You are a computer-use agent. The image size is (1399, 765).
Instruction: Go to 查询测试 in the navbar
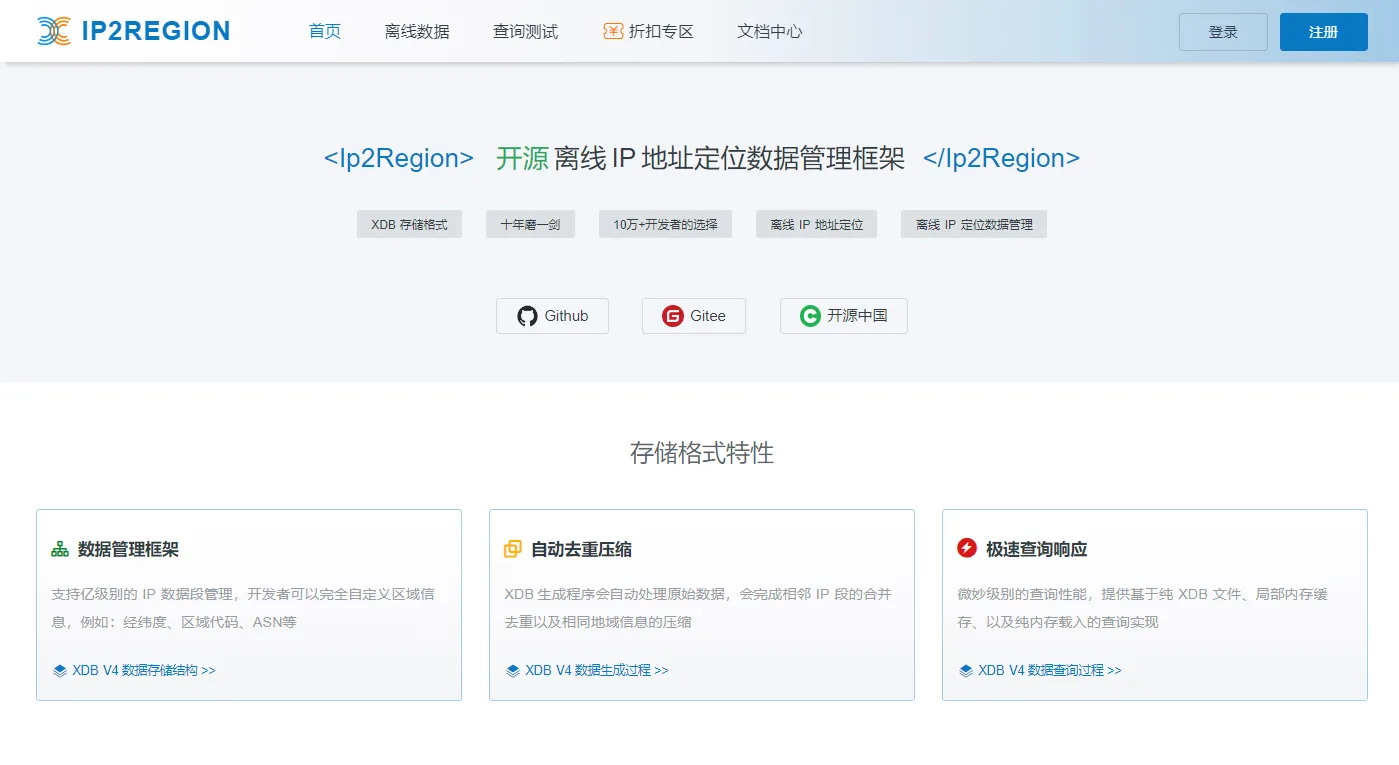click(526, 32)
